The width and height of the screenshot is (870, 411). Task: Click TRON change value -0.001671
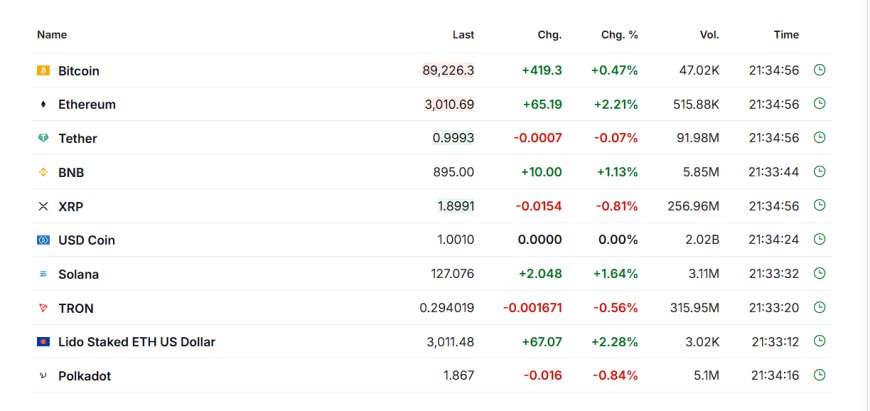click(533, 308)
